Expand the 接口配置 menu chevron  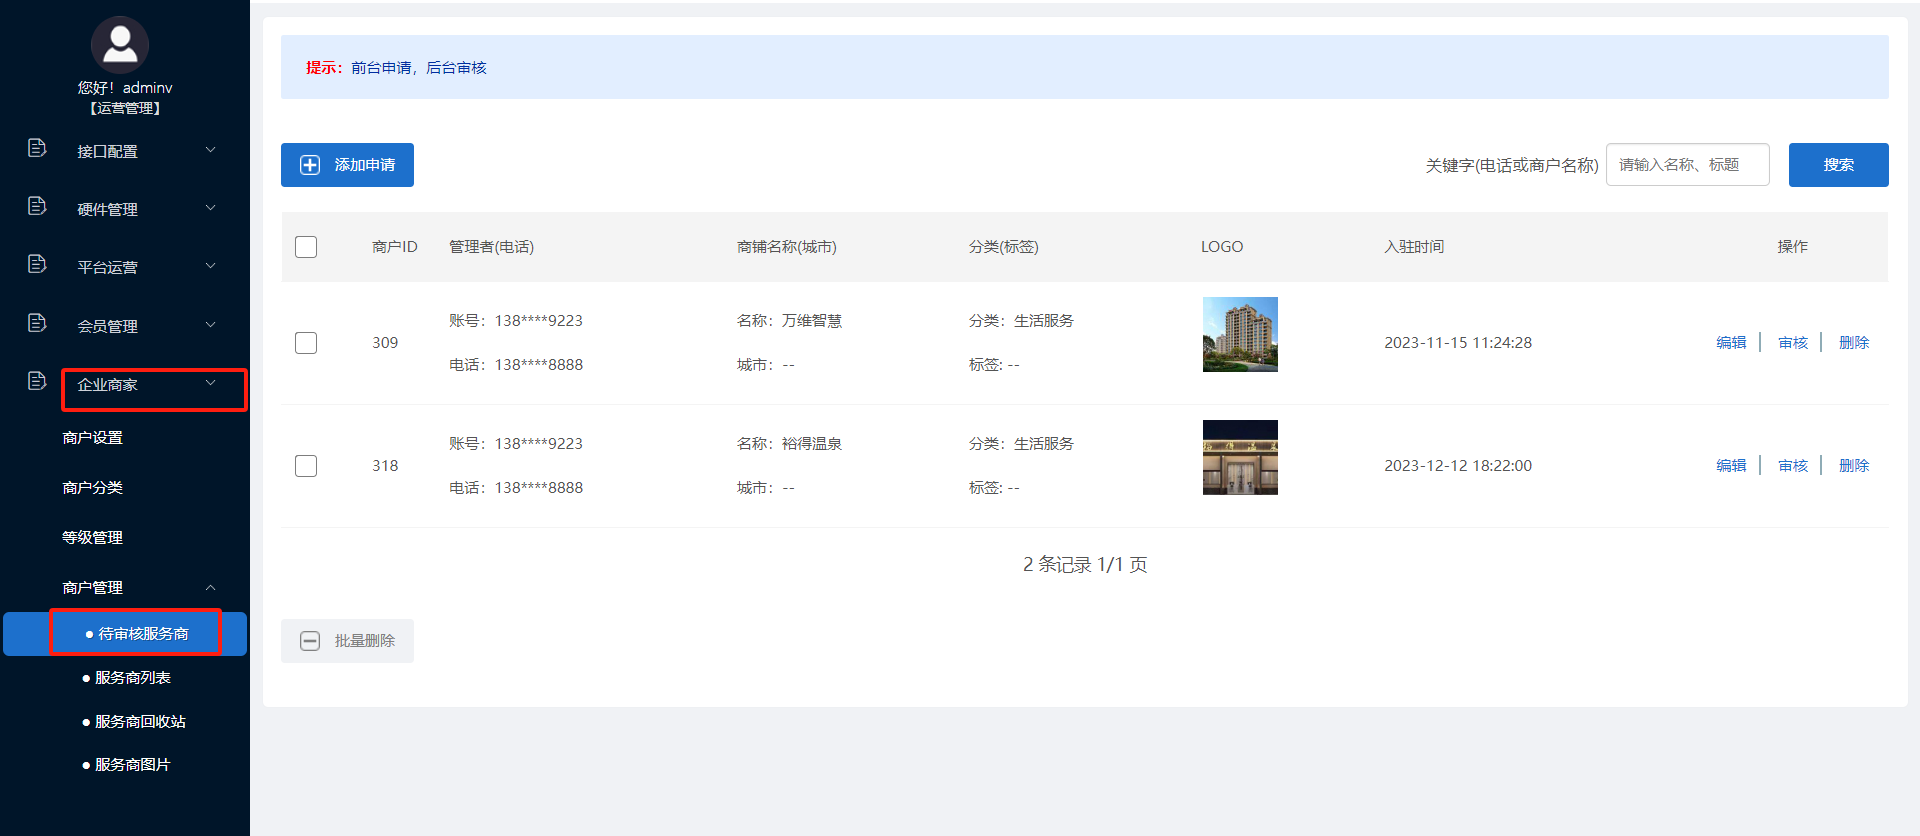click(x=210, y=150)
